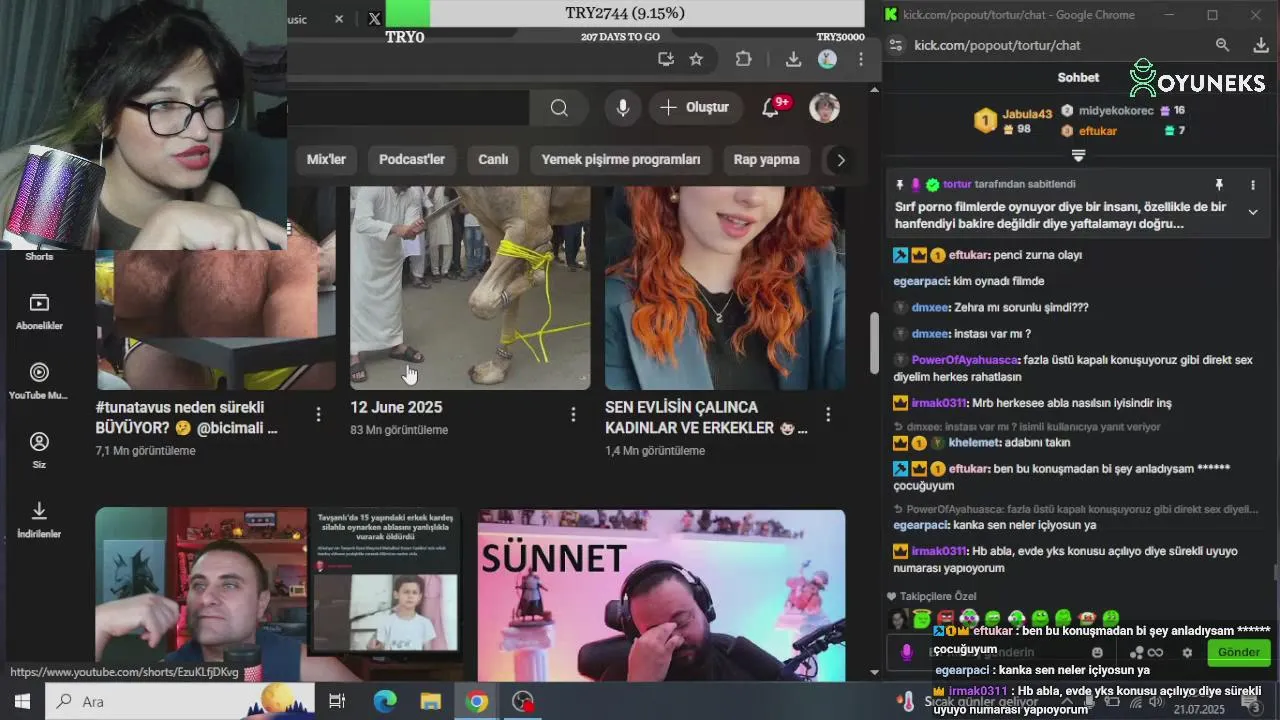Open the Chrome extensions puzzle icon
This screenshot has width=1280, height=720.
743,59
